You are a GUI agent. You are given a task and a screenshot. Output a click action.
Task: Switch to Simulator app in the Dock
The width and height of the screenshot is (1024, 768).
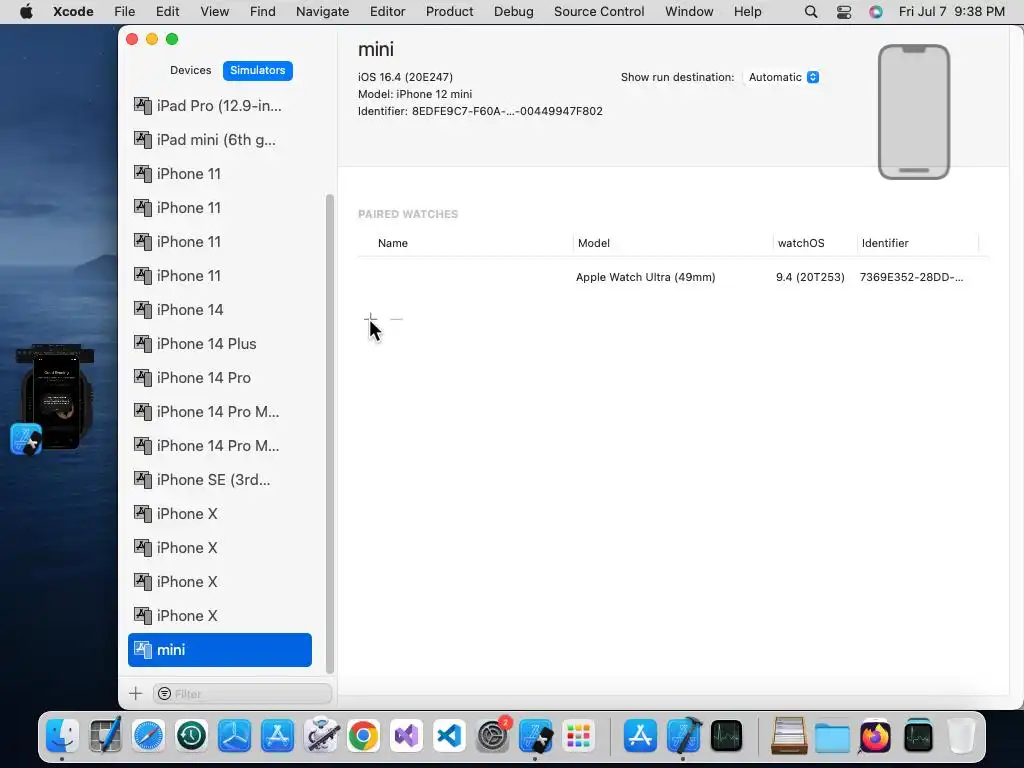[x=536, y=736]
